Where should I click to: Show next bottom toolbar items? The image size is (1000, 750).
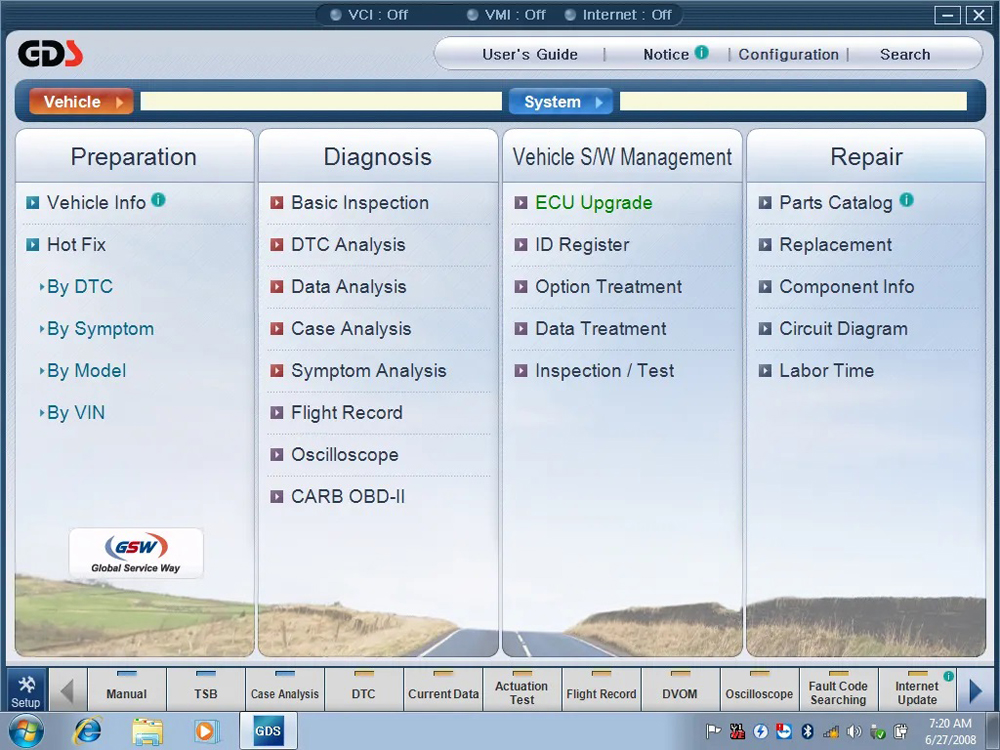tap(975, 690)
